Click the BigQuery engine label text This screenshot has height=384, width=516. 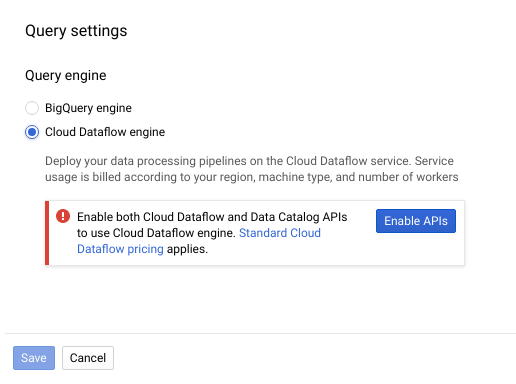click(x=88, y=108)
